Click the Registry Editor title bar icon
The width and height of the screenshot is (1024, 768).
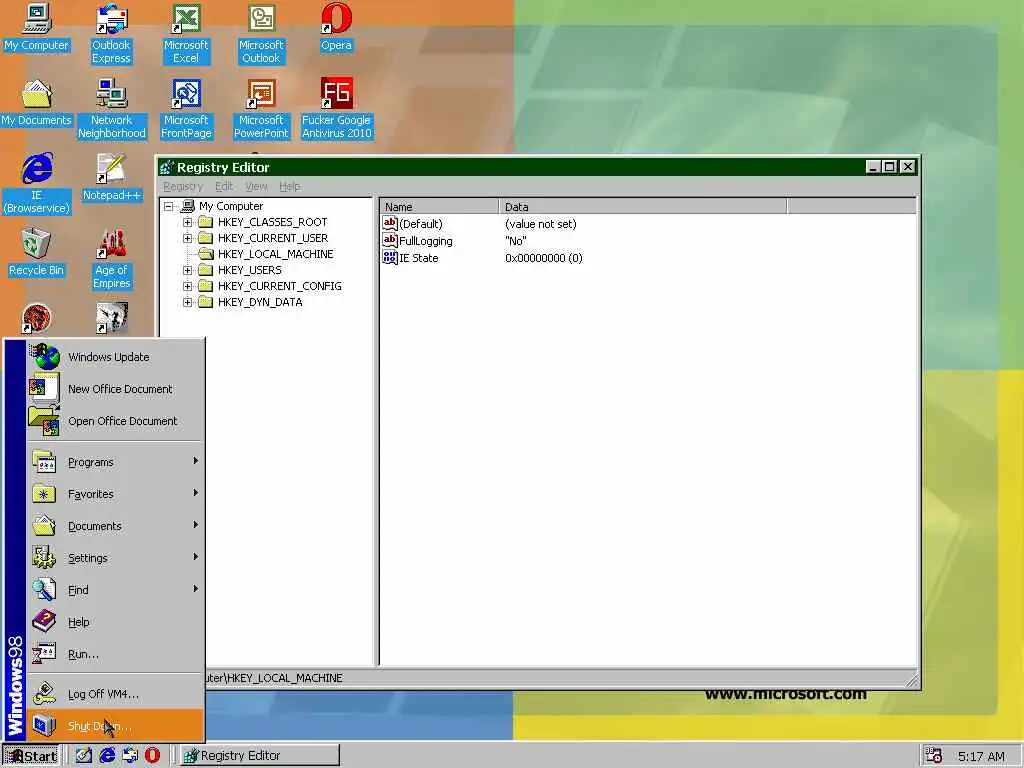coord(167,167)
